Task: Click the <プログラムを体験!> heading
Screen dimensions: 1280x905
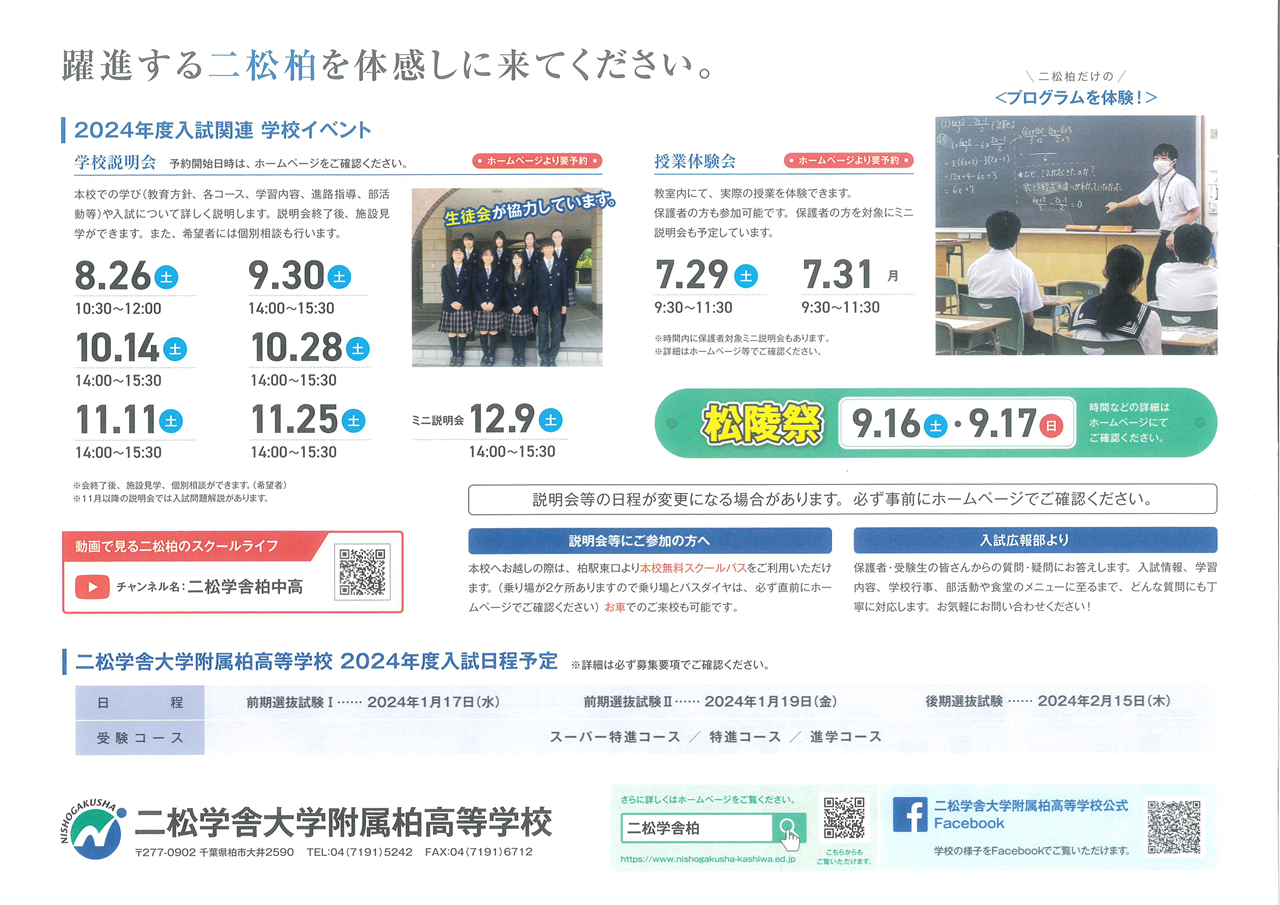Action: 1076,97
